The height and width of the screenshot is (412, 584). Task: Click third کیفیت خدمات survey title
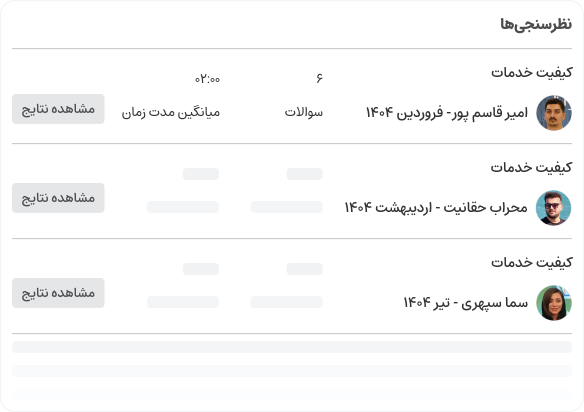click(531, 262)
